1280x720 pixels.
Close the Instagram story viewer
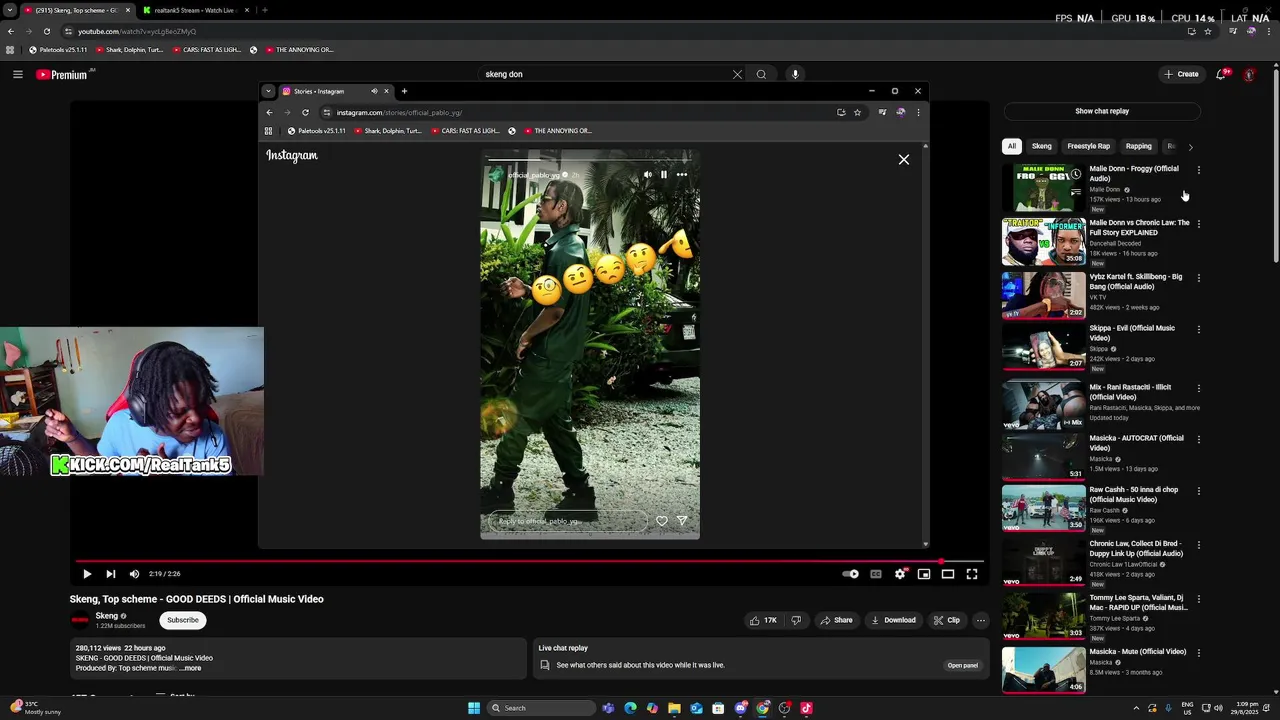tap(904, 160)
